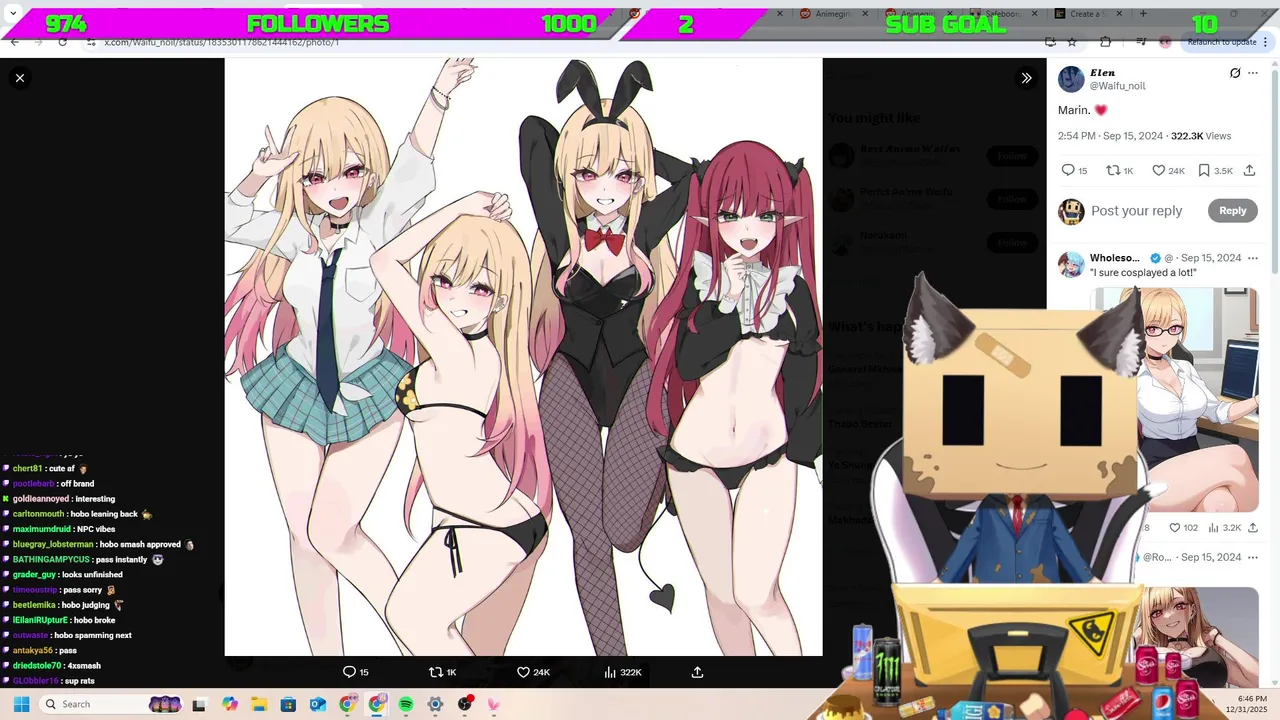The height and width of the screenshot is (720, 1280).
Task: Open the blonde office girl image in the first reply
Action: (x=1175, y=400)
